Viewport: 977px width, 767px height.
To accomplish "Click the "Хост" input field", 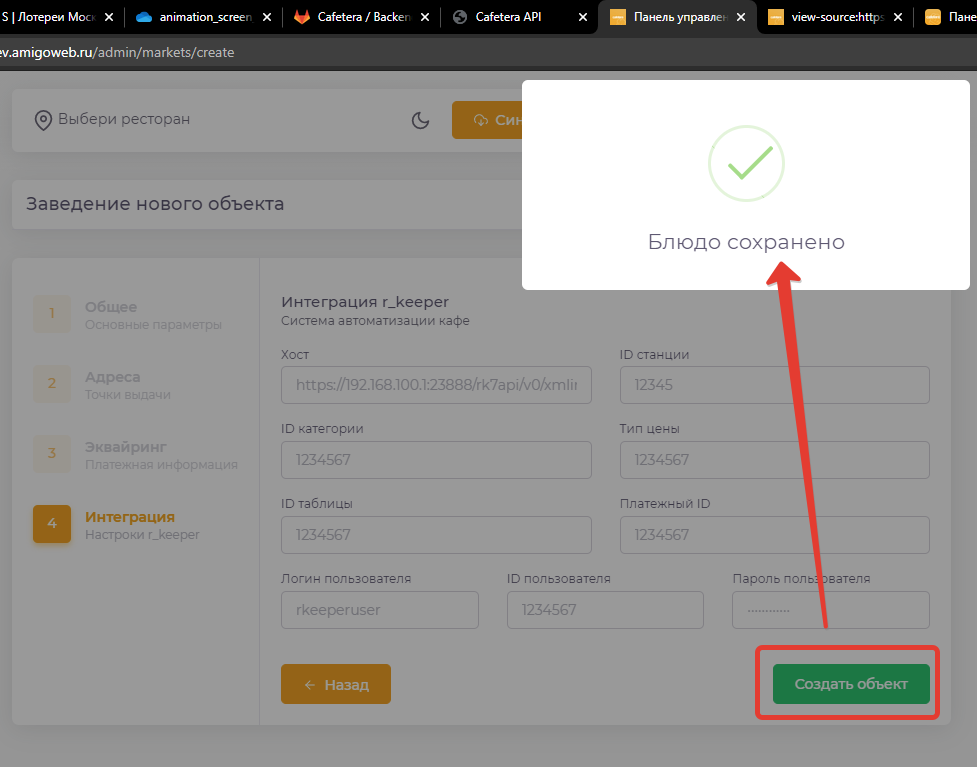I will (x=436, y=385).
